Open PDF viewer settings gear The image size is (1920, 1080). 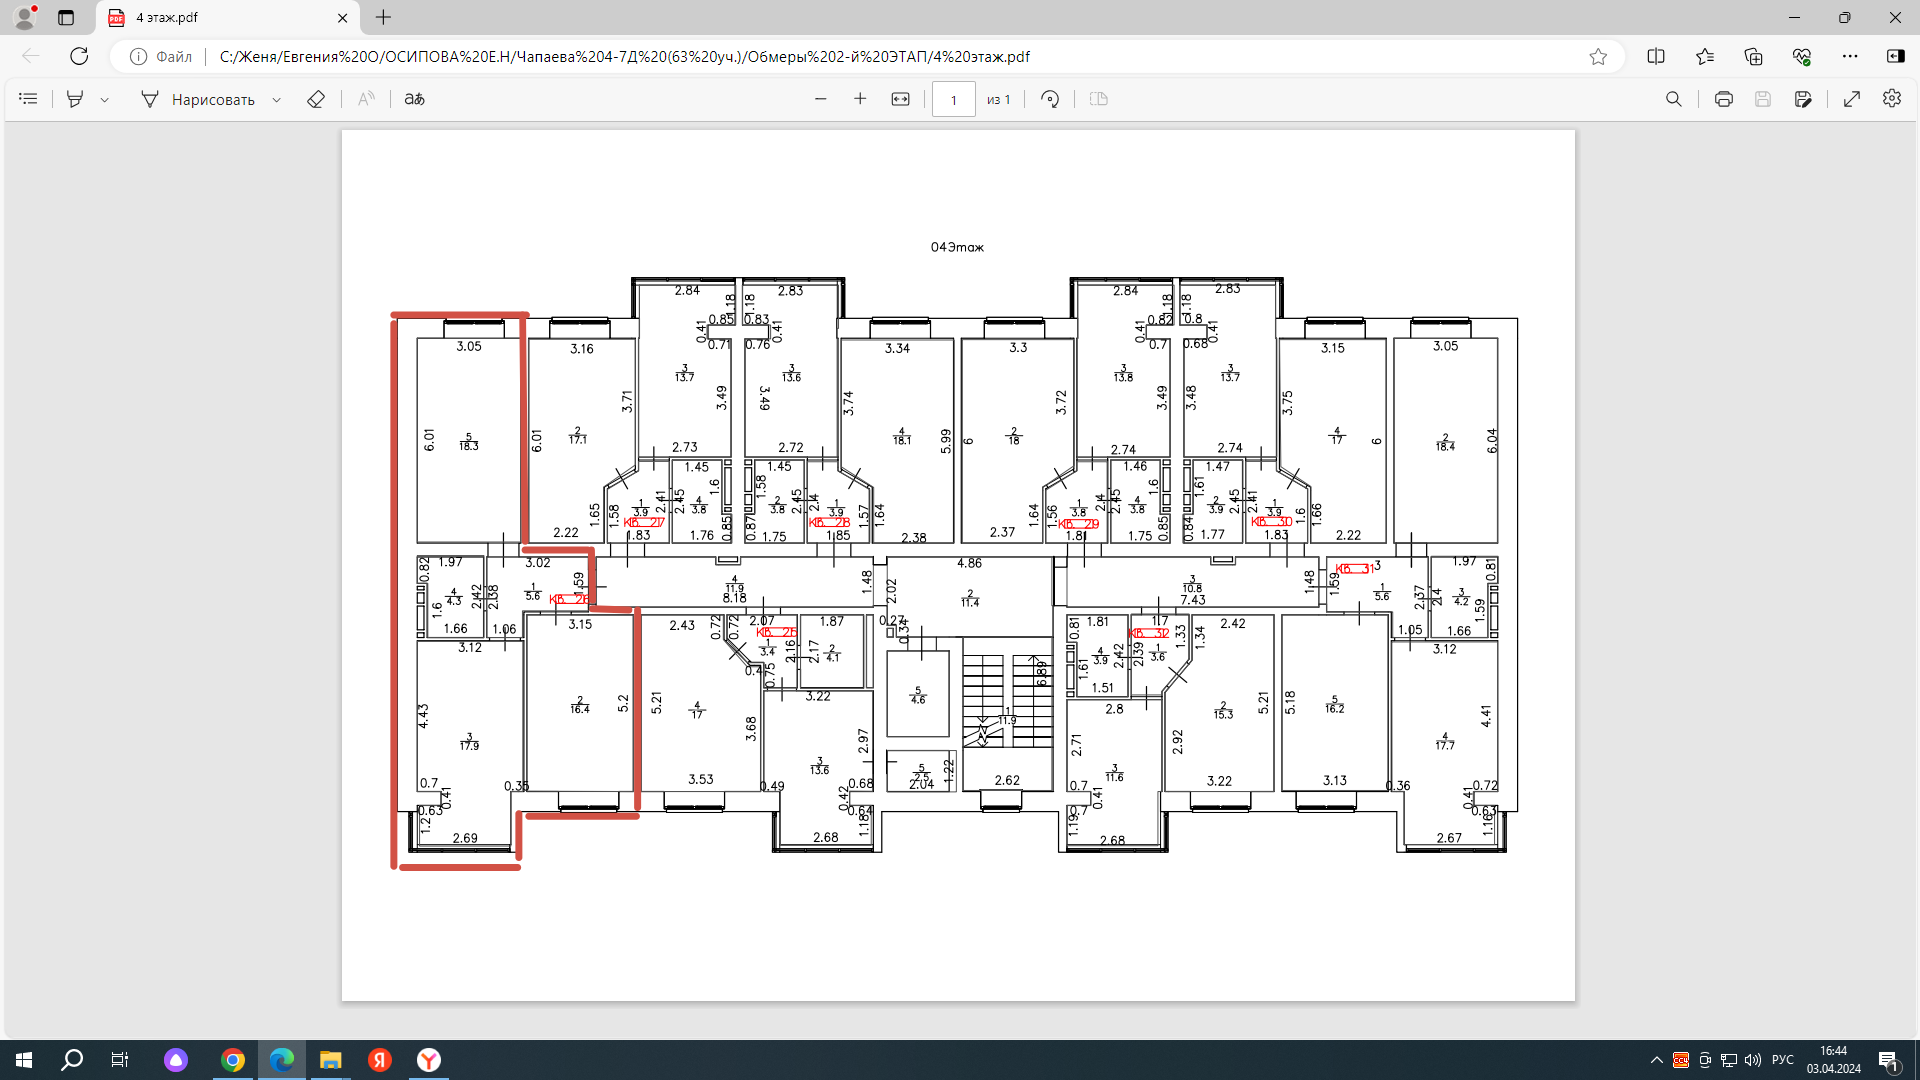[1891, 99]
